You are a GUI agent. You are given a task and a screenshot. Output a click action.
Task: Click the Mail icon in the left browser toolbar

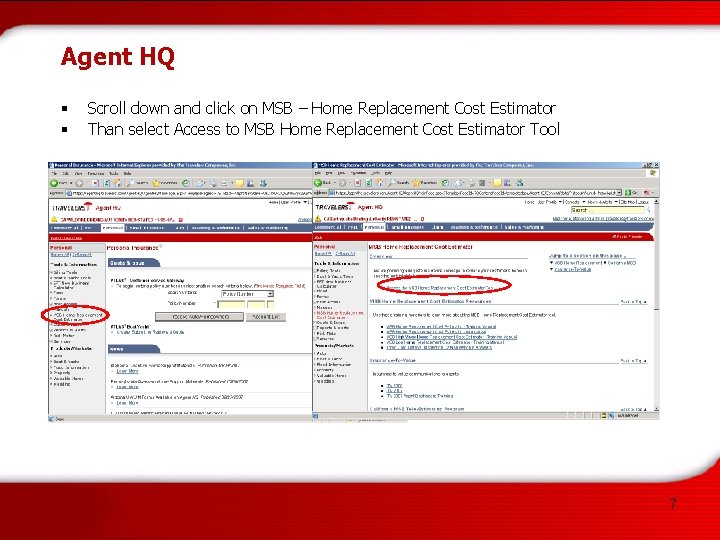[x=200, y=183]
